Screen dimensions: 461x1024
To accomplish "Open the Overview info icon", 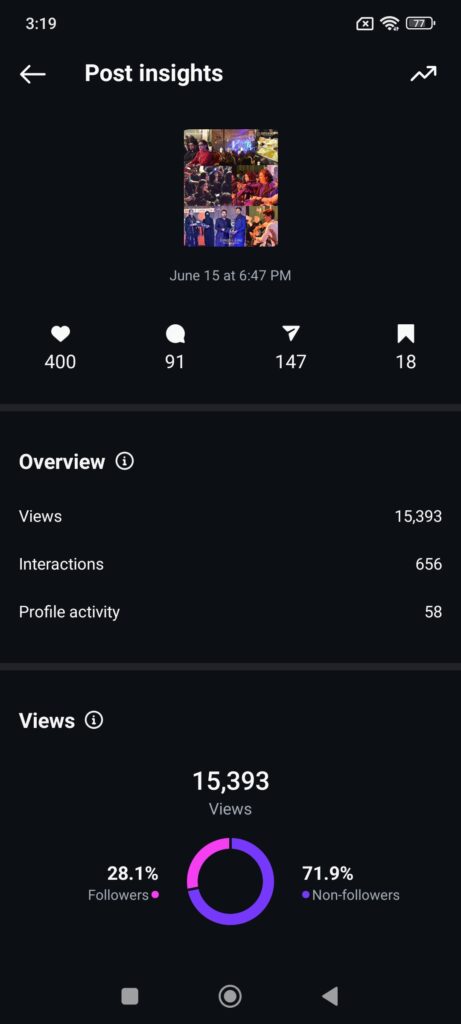I will pos(125,462).
